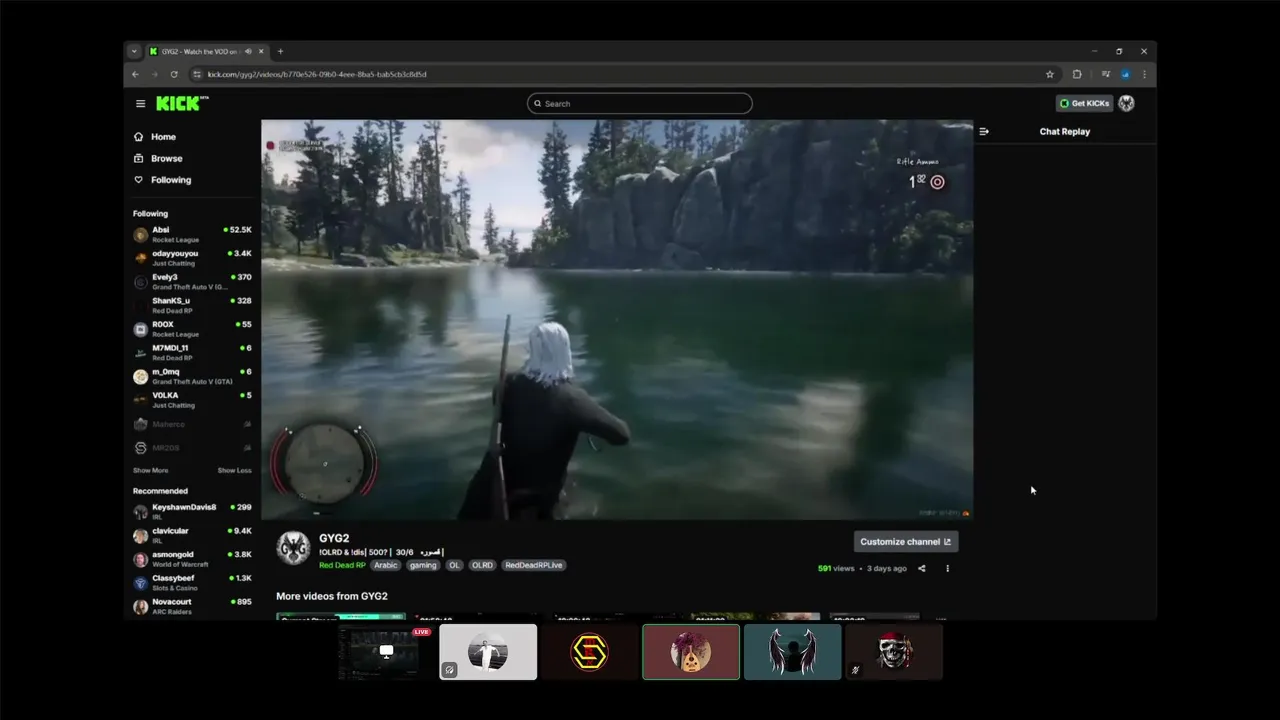
Task: Click the Search field
Action: tap(640, 103)
